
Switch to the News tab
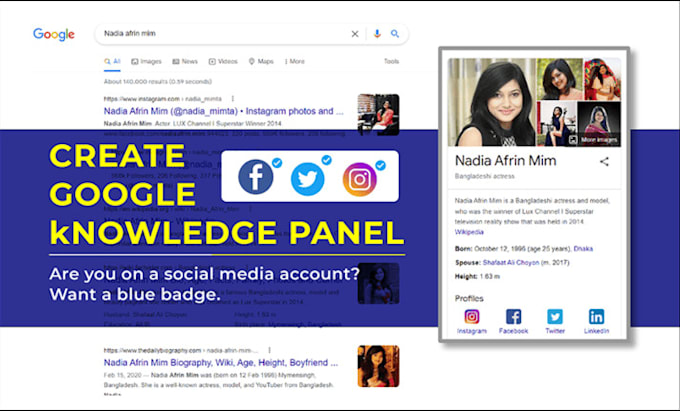[185, 62]
